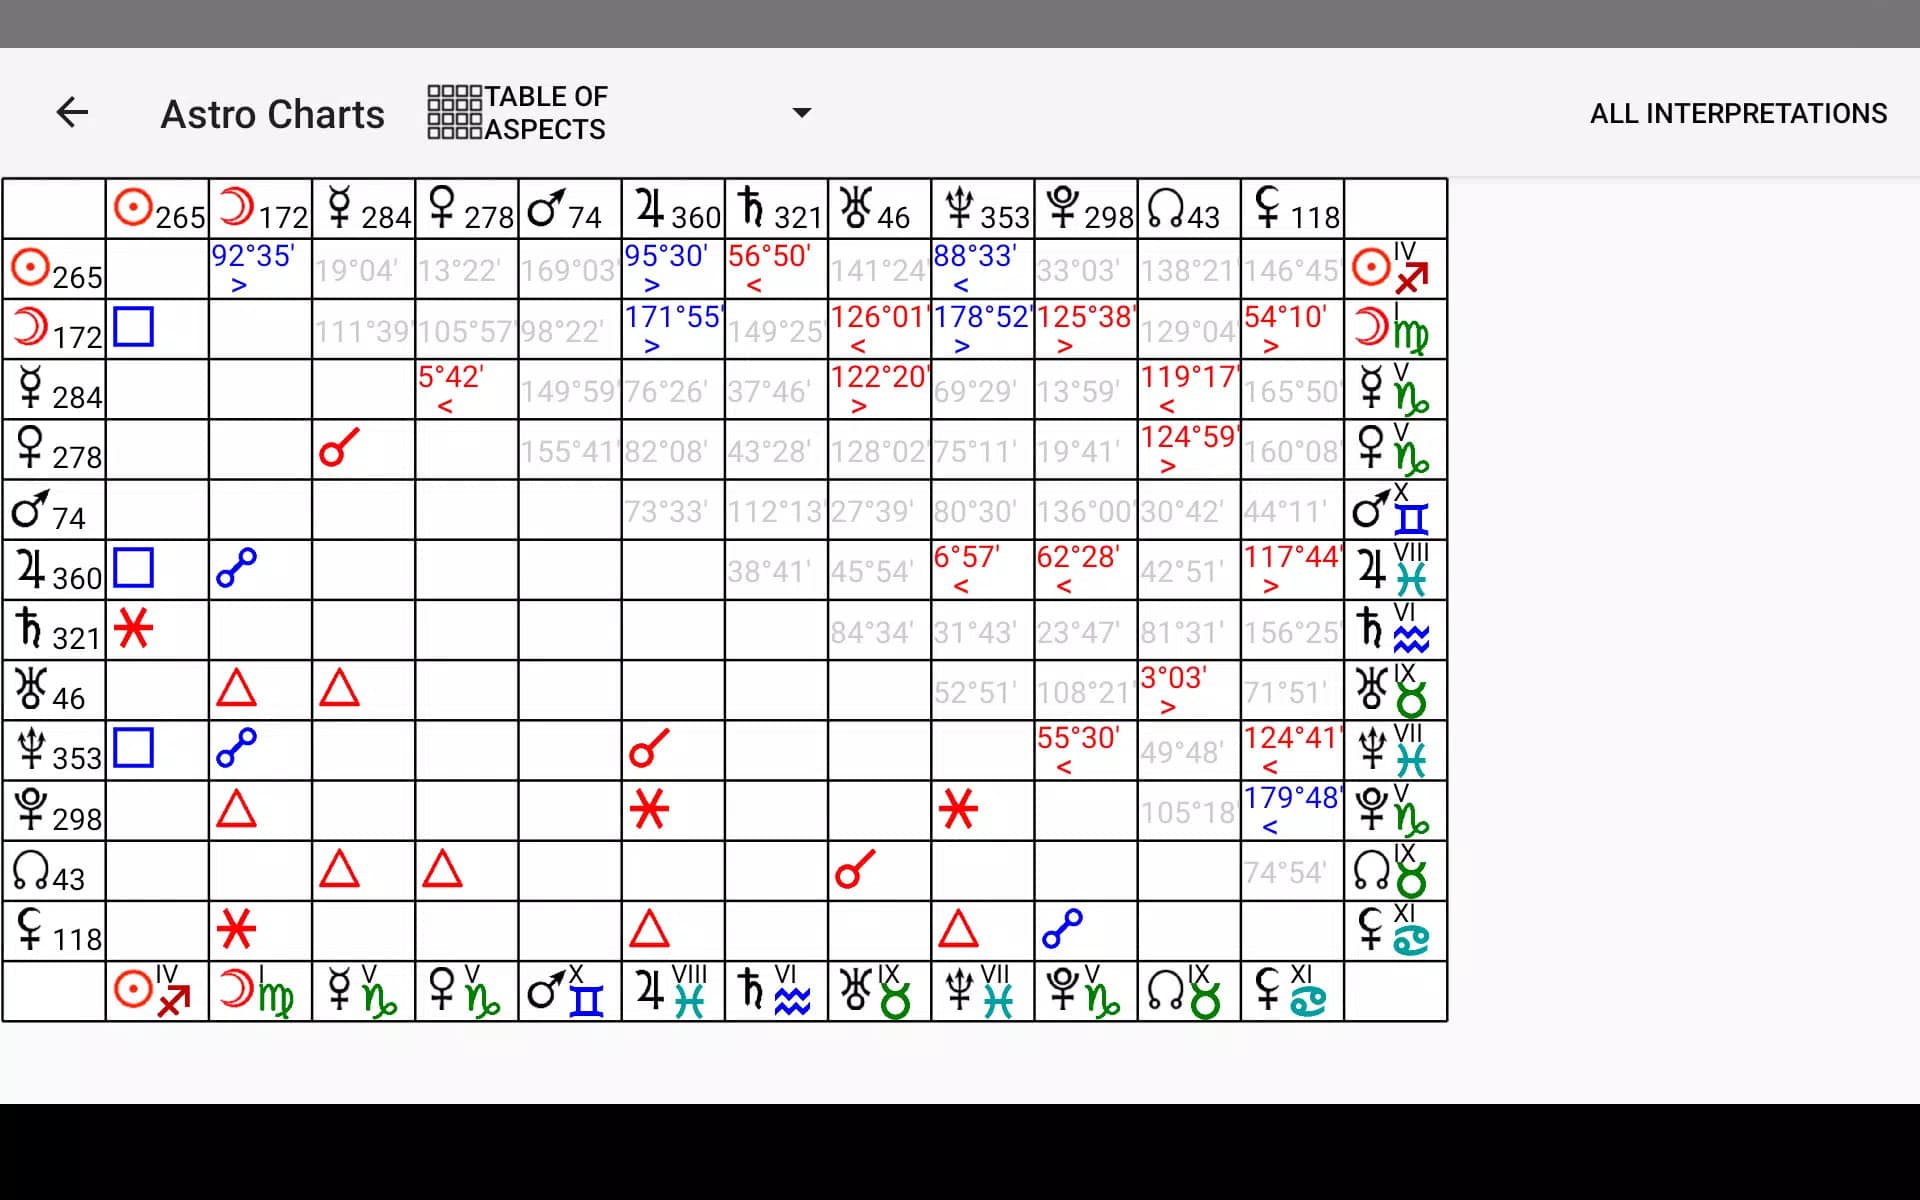Viewport: 1920px width, 1200px height.
Task: Select the Mars in Gemini icon in bottom row
Action: pyautogui.click(x=568, y=992)
